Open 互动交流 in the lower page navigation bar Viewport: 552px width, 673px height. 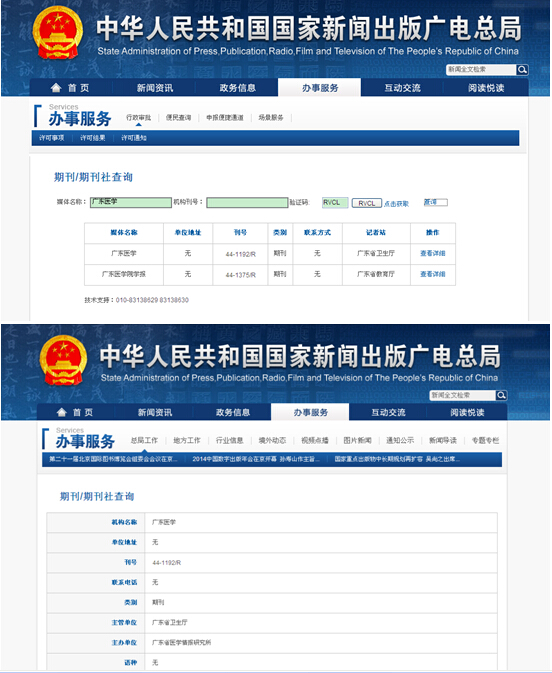coord(388,412)
